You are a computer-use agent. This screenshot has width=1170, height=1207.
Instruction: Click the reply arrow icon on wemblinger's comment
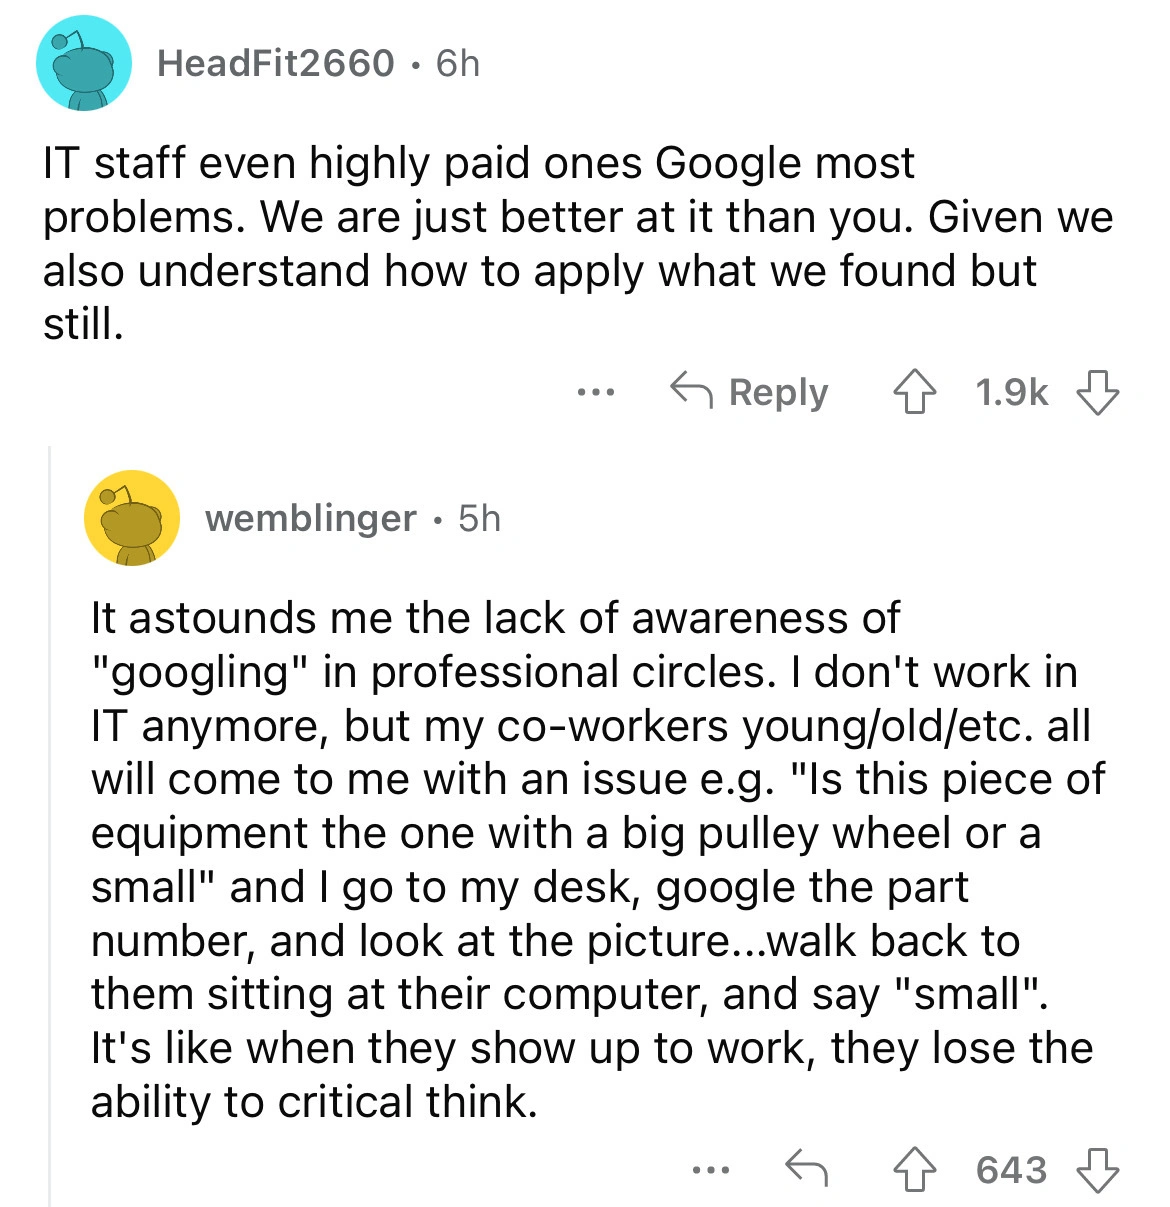806,1168
